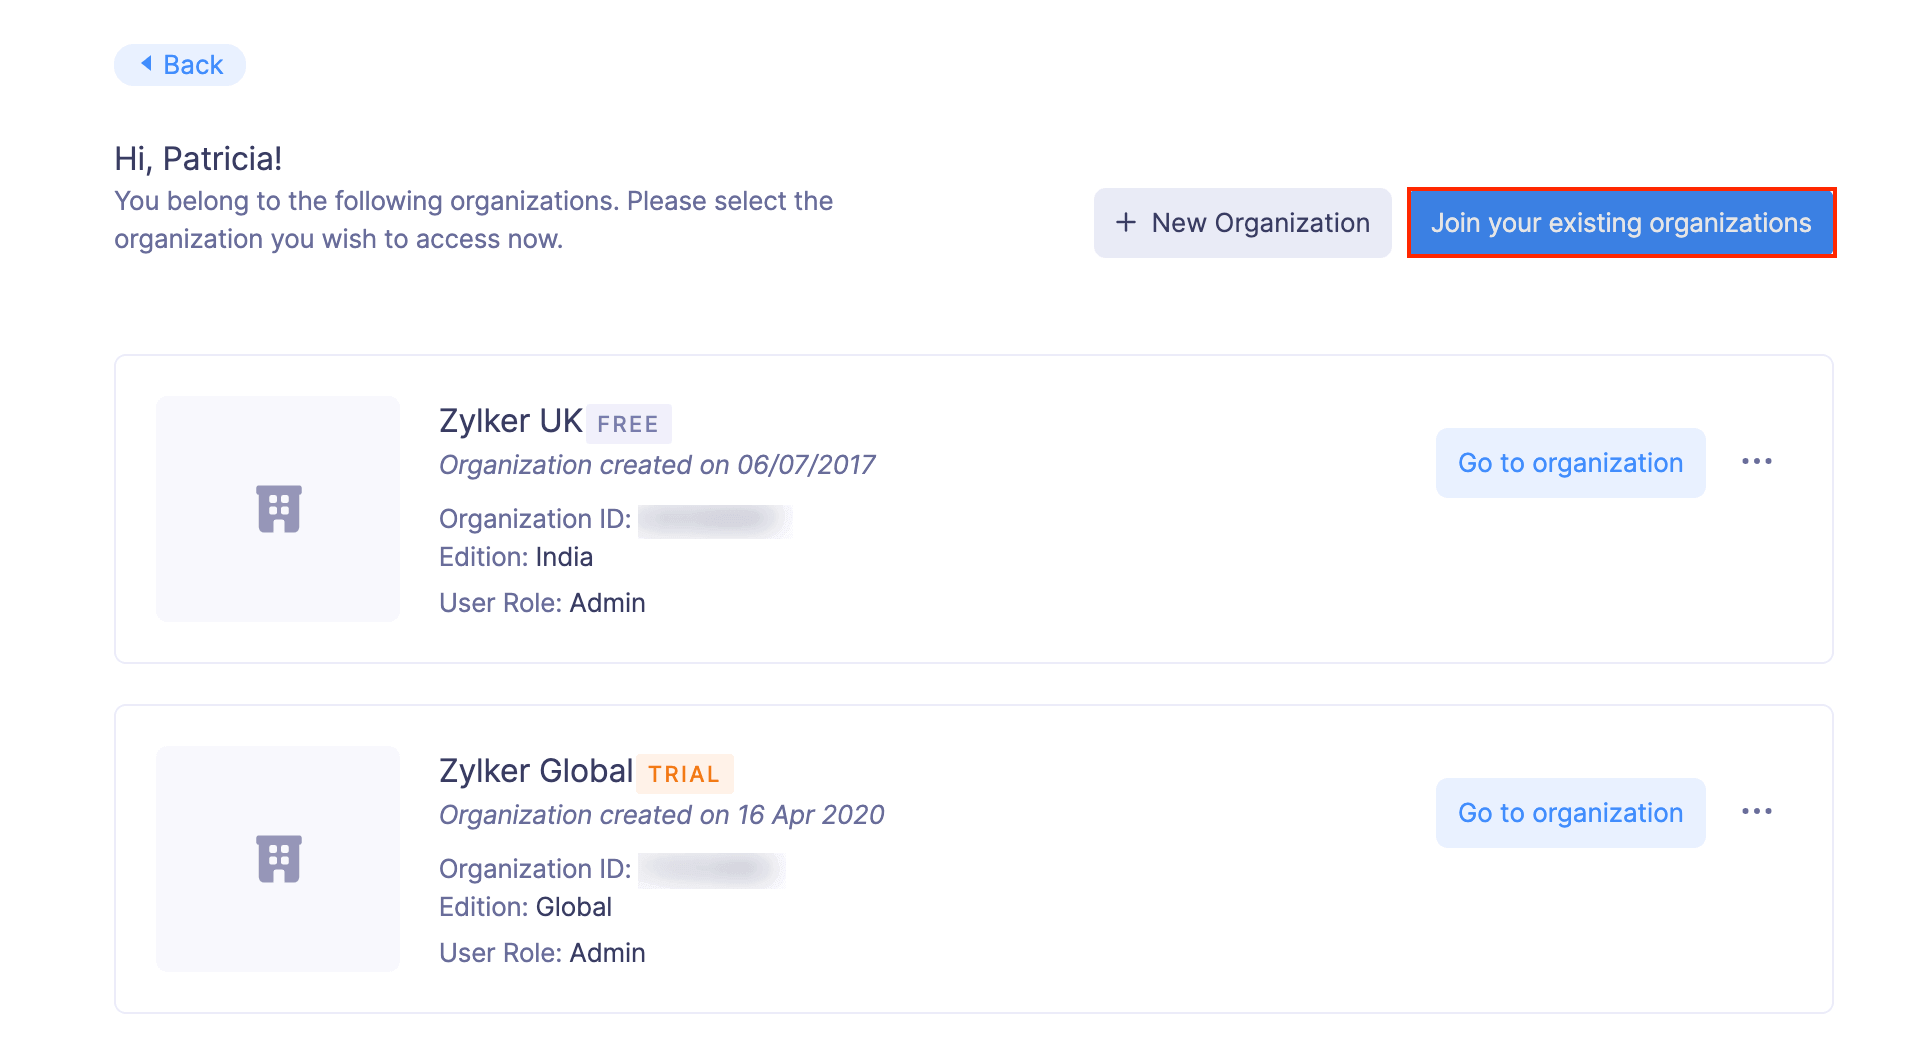The height and width of the screenshot is (1050, 1926).
Task: Select the Zylker UK organization name
Action: [x=510, y=421]
